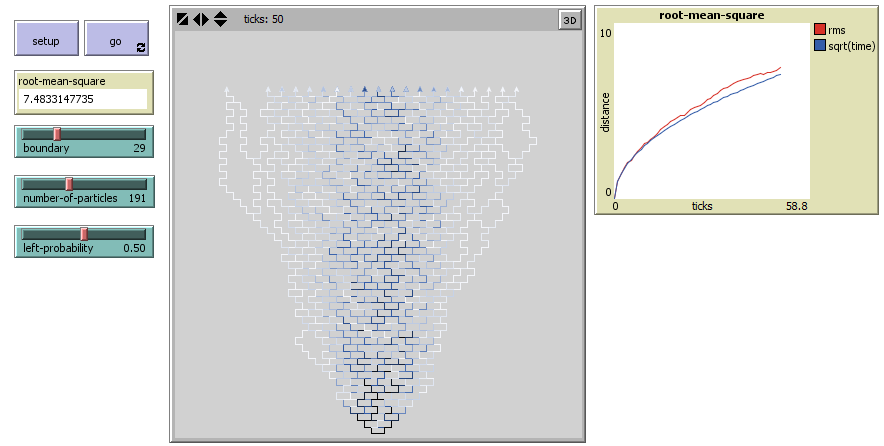Click the root-mean-square plot title
The image size is (884, 446).
(699, 15)
